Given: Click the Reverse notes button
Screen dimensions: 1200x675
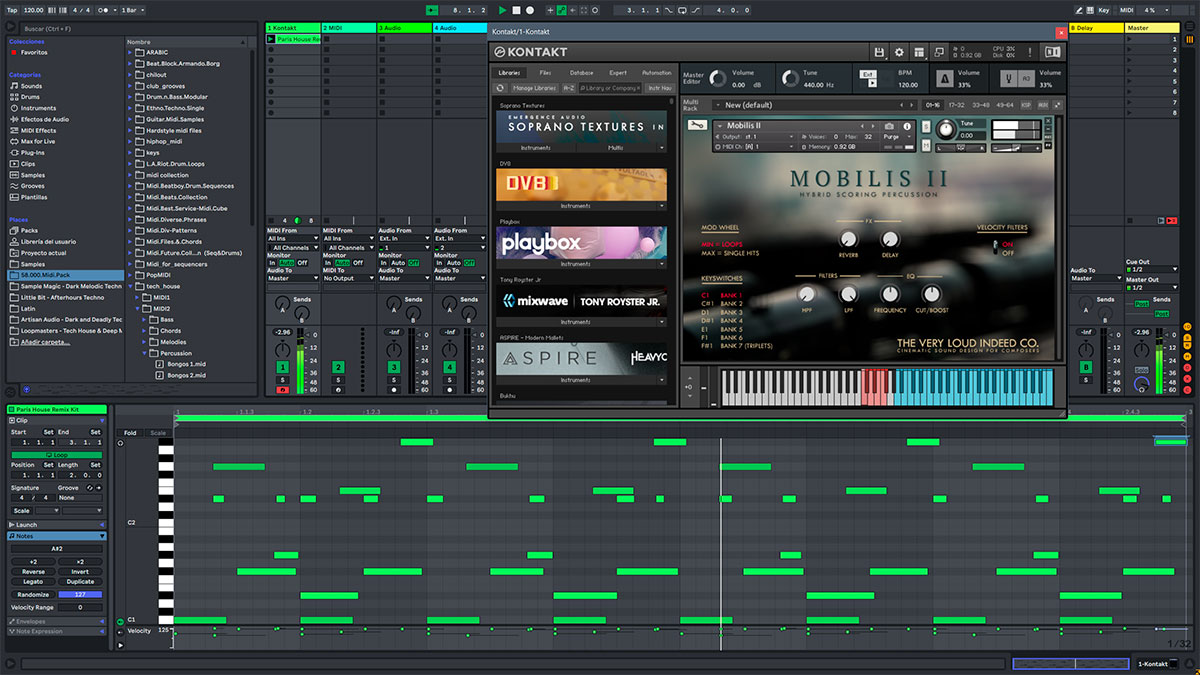Looking at the screenshot, I should coord(32,572).
